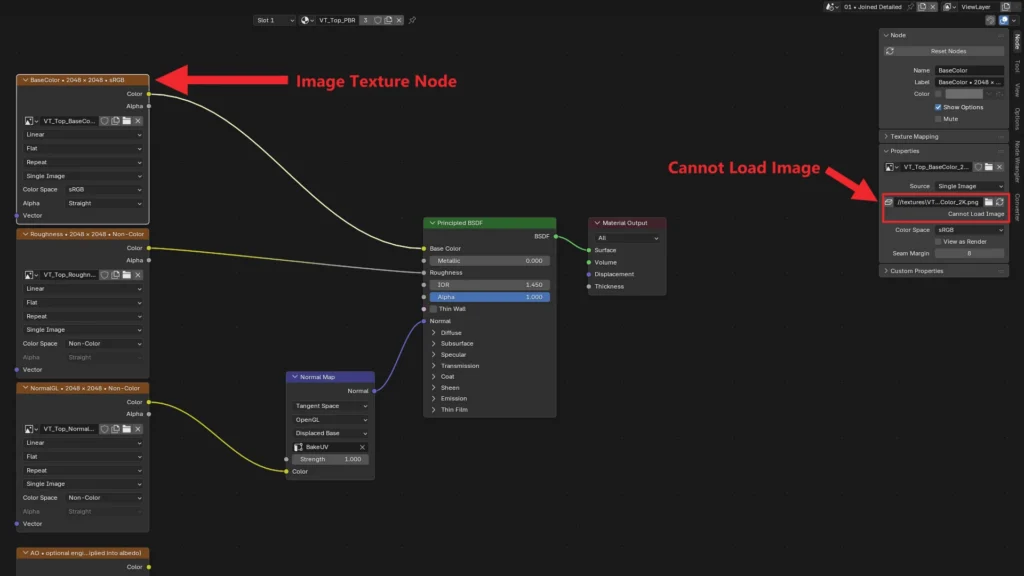Image resolution: width=1024 pixels, height=576 pixels.
Task: Adjust the Metallic slider in Principled BSDF
Action: coord(489,261)
